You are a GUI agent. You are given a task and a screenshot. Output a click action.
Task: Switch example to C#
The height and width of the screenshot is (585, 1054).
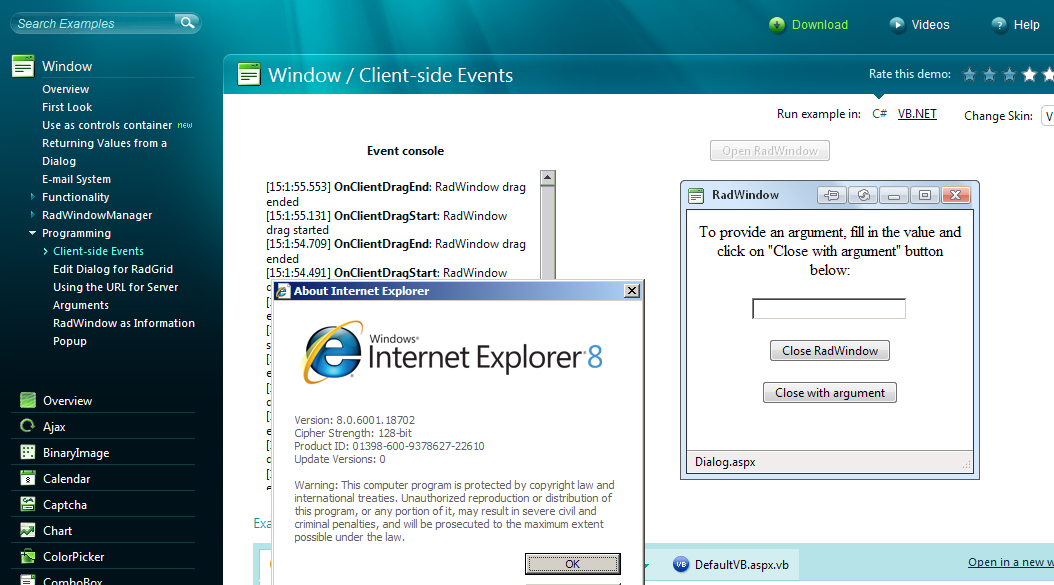[879, 114]
